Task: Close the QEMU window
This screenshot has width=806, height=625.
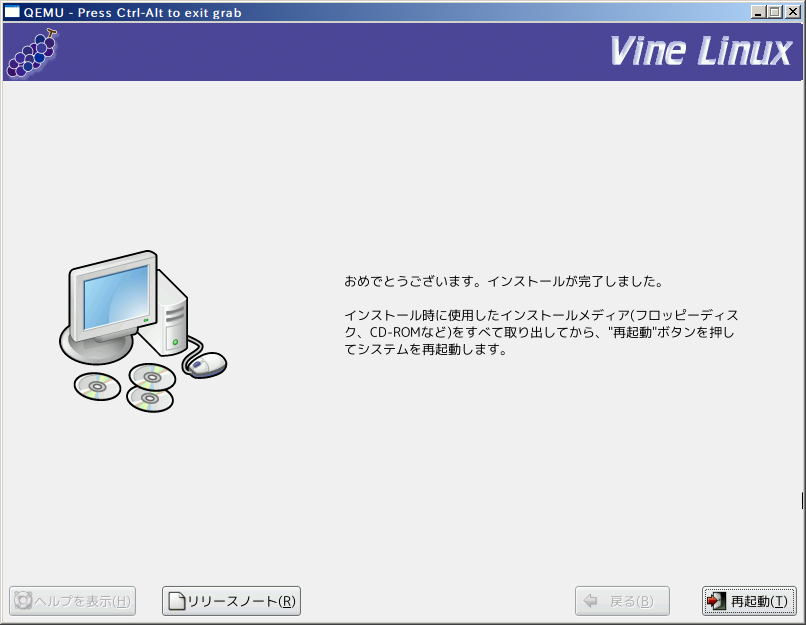Action: pos(793,12)
